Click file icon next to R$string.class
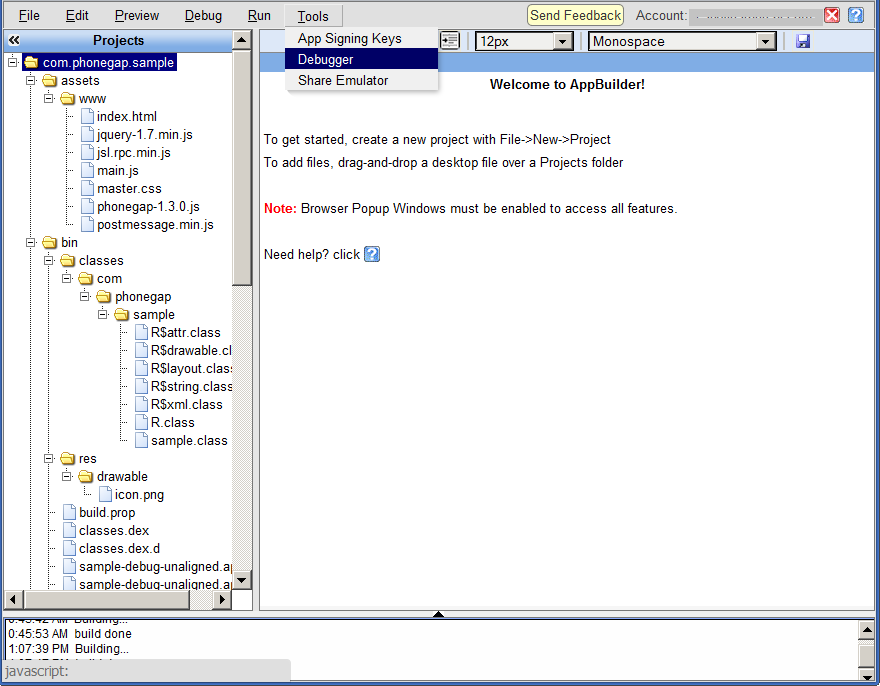The width and height of the screenshot is (880, 686). 142,386
